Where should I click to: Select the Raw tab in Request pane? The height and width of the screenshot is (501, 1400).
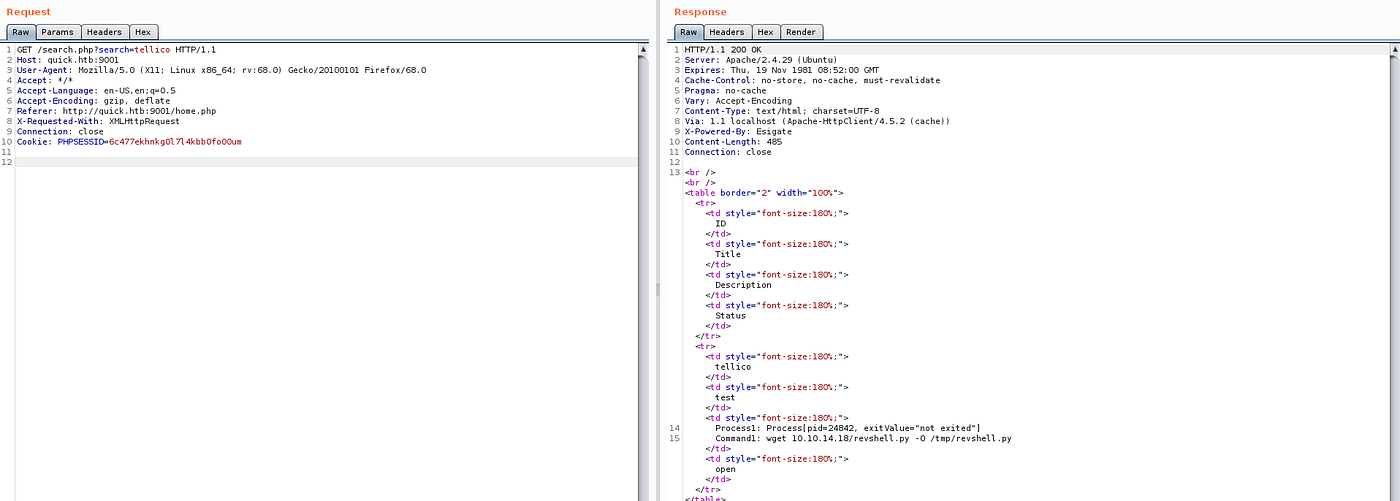pos(20,32)
